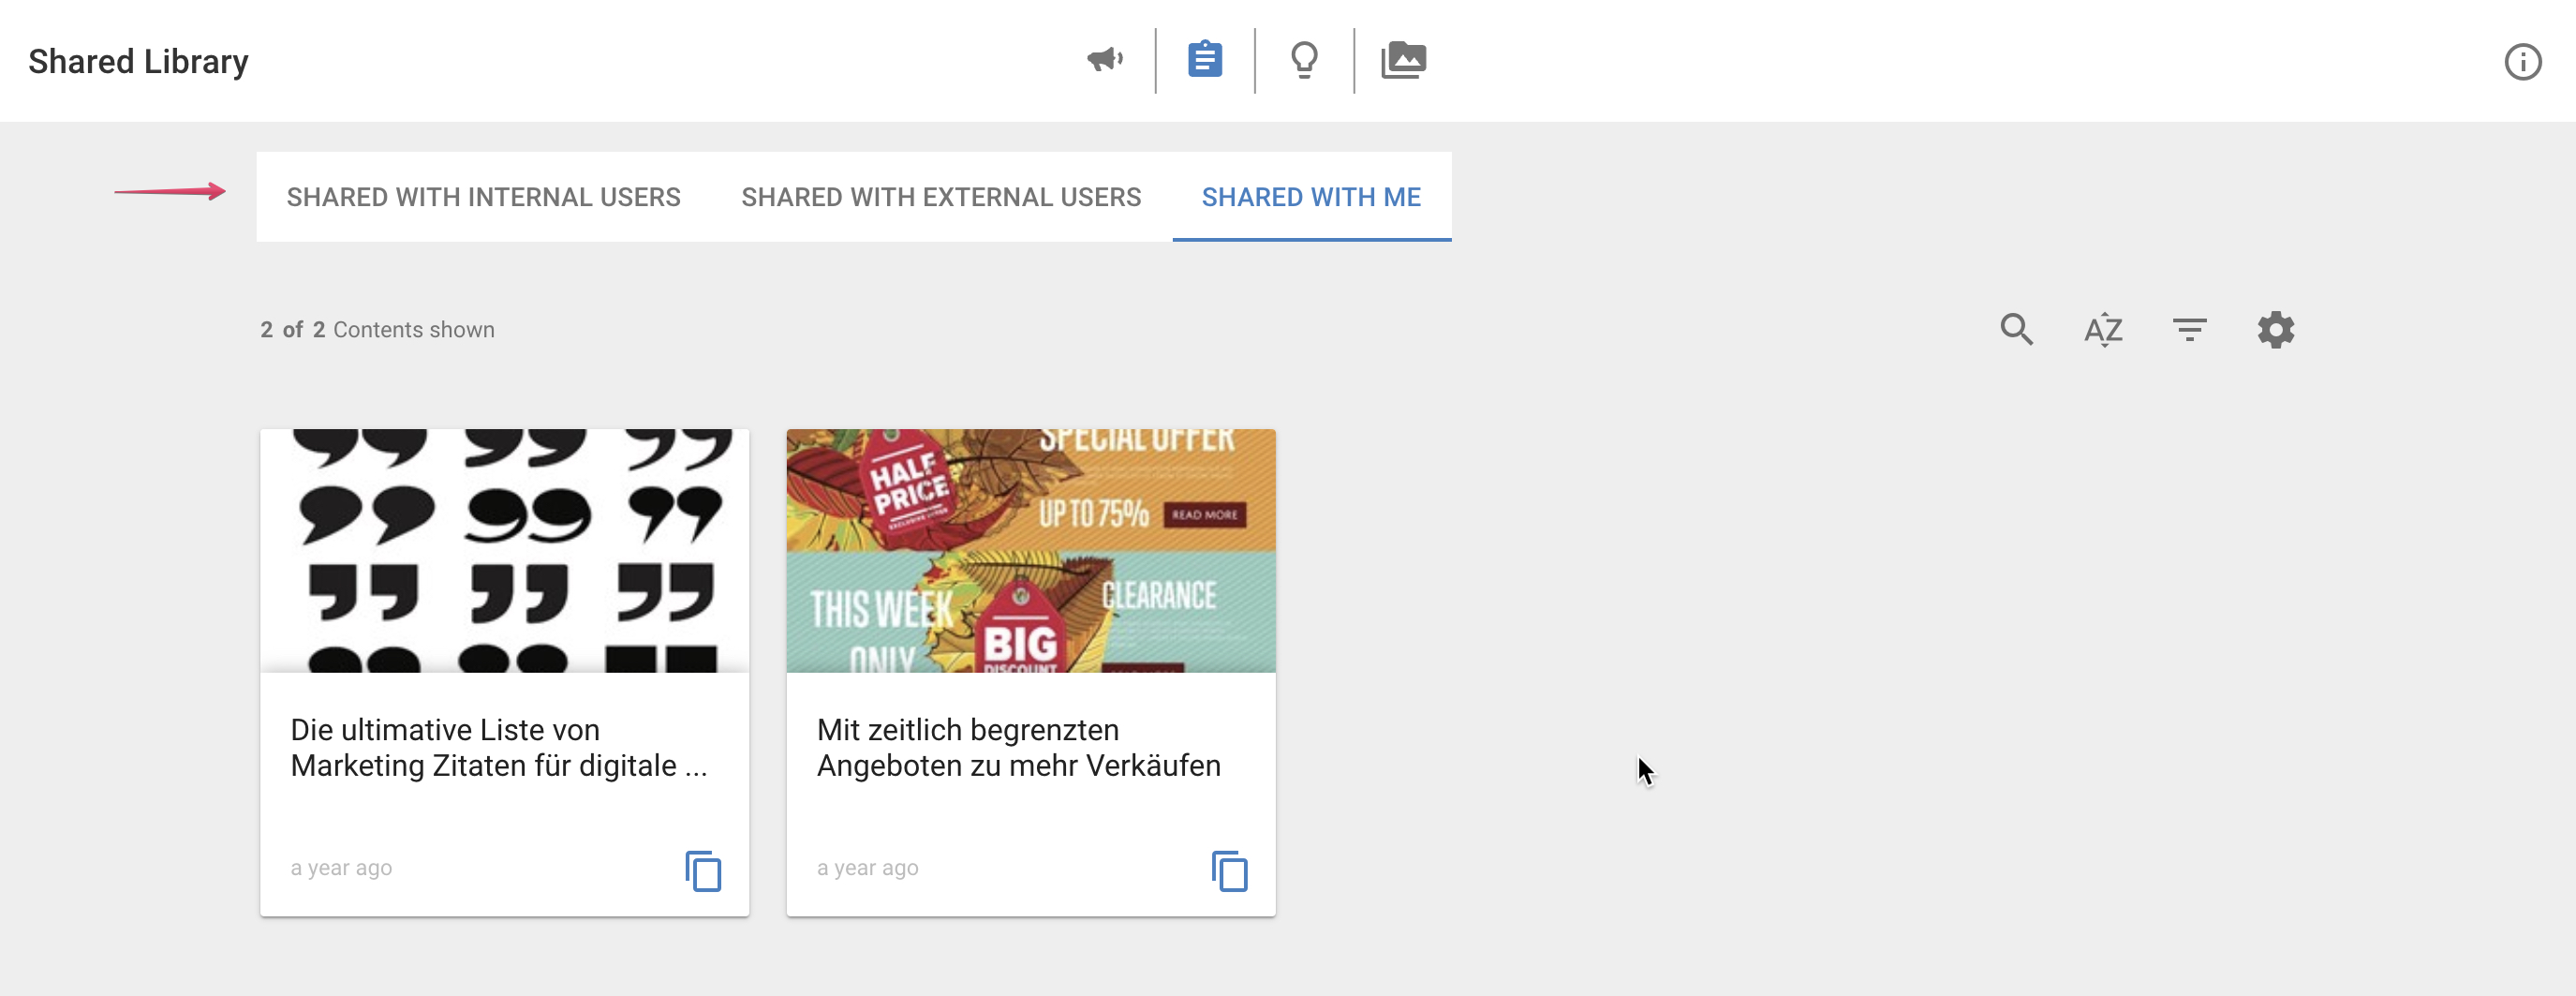Open settings gear icon
2576x996 pixels.
point(2275,329)
